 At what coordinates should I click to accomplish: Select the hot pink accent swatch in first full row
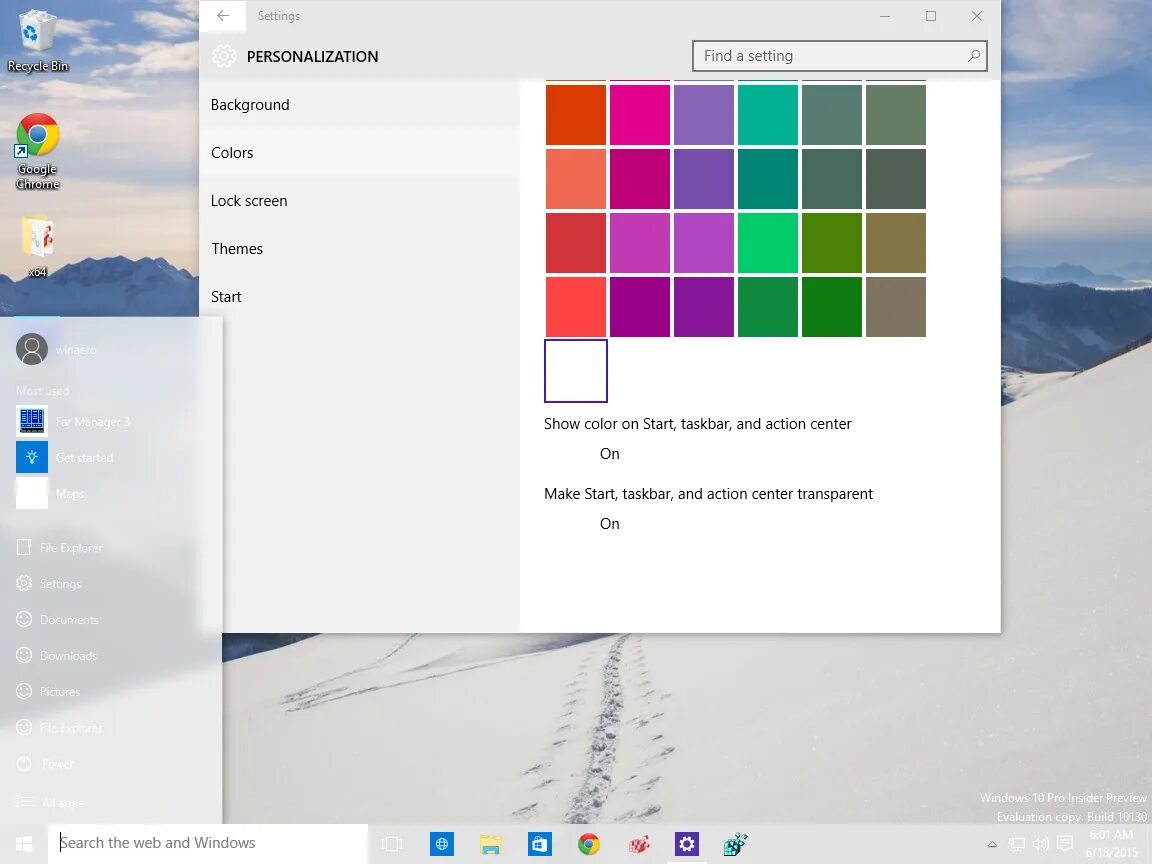coord(639,115)
